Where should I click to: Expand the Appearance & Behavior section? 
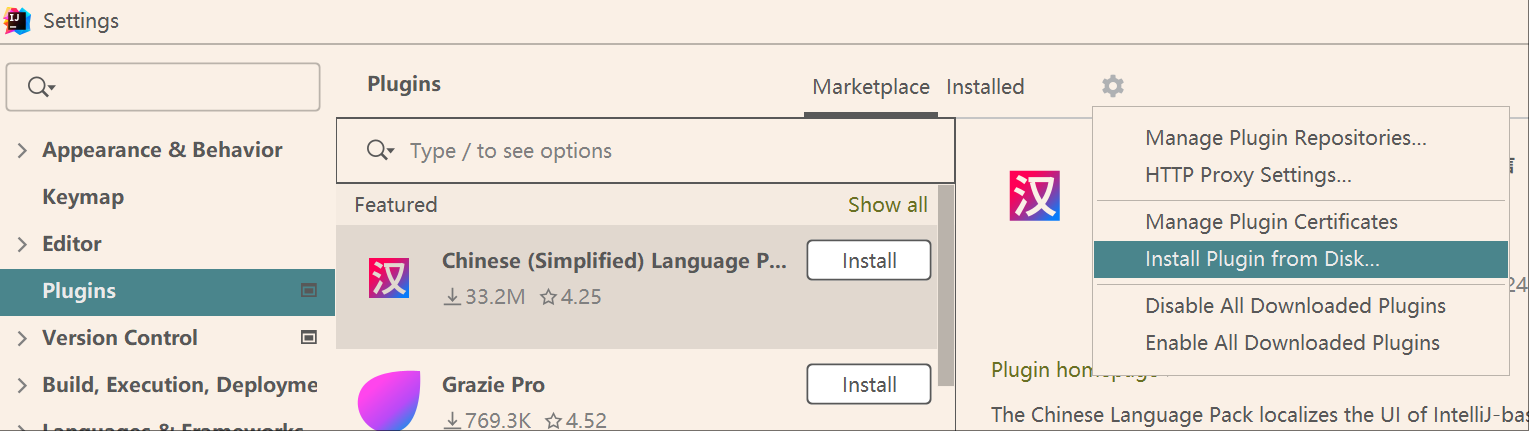point(22,151)
